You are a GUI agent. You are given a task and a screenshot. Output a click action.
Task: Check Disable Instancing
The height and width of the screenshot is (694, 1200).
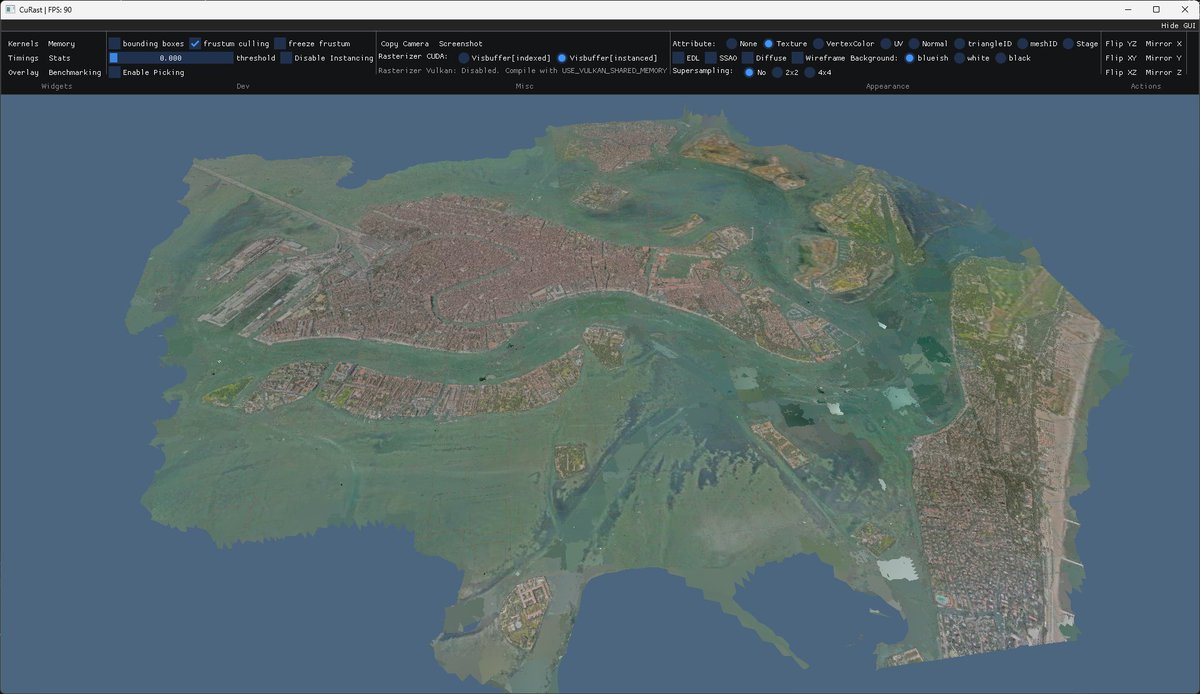coord(287,58)
